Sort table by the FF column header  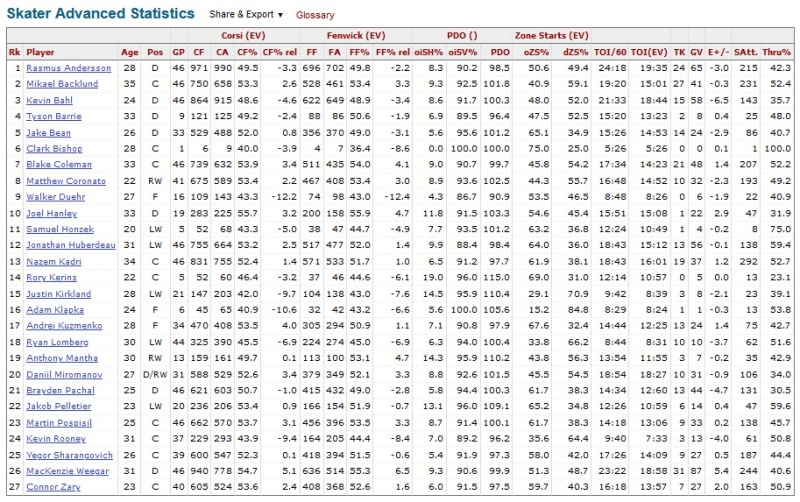(x=312, y=52)
